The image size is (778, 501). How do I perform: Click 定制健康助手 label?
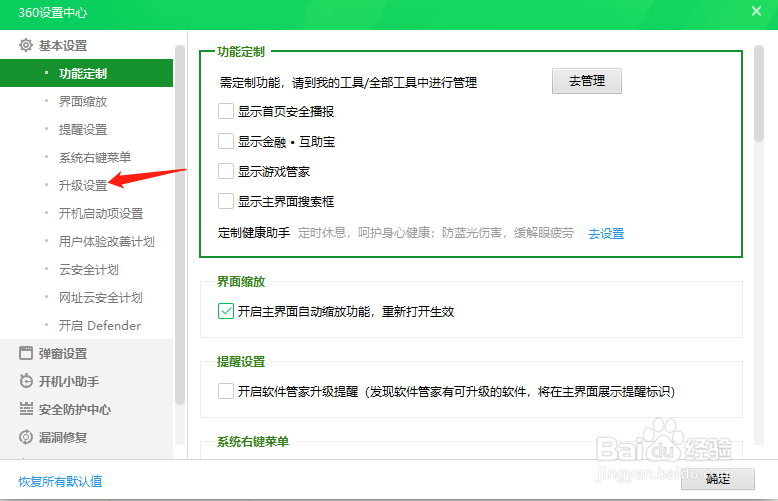click(x=254, y=233)
